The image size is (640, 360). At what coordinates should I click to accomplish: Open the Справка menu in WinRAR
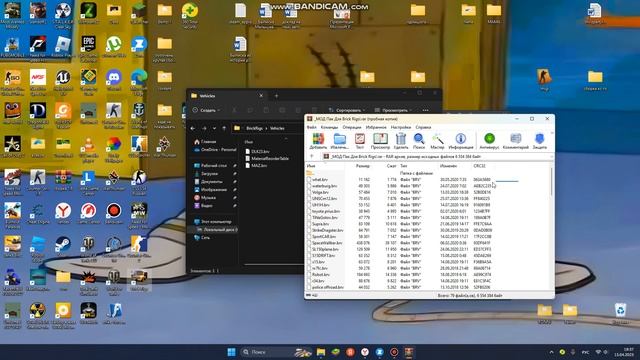(423, 127)
